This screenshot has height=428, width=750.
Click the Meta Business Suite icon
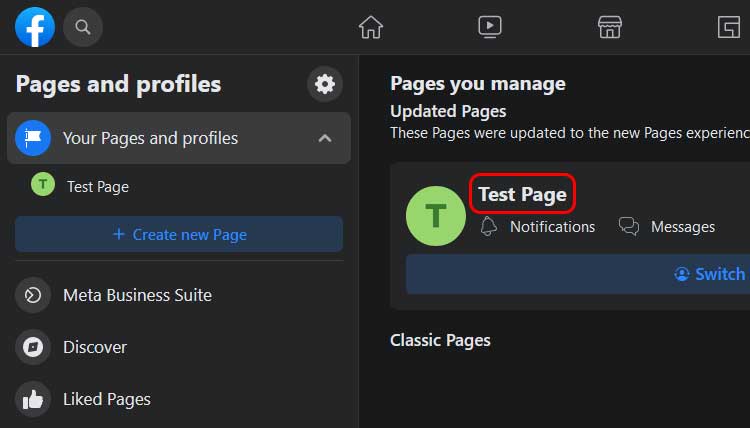pos(33,295)
